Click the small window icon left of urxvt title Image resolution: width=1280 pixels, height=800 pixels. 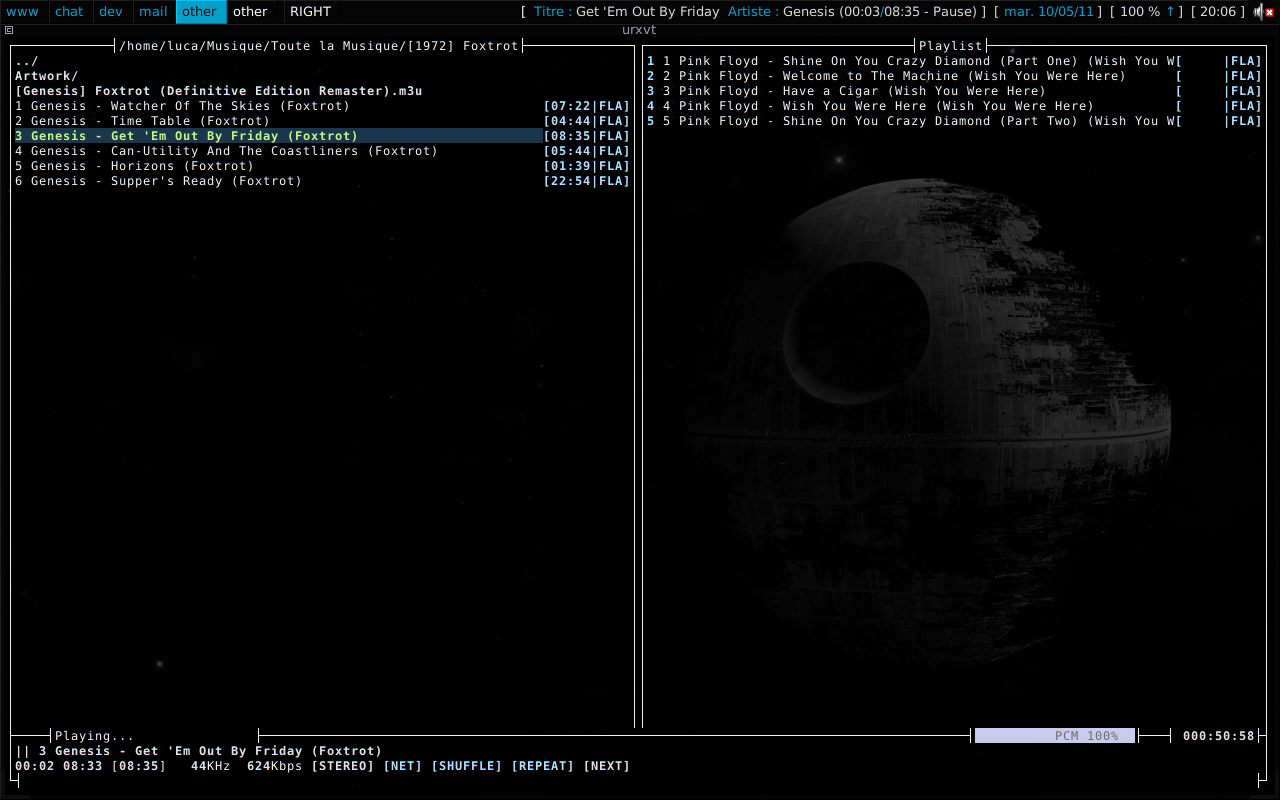tap(9, 30)
